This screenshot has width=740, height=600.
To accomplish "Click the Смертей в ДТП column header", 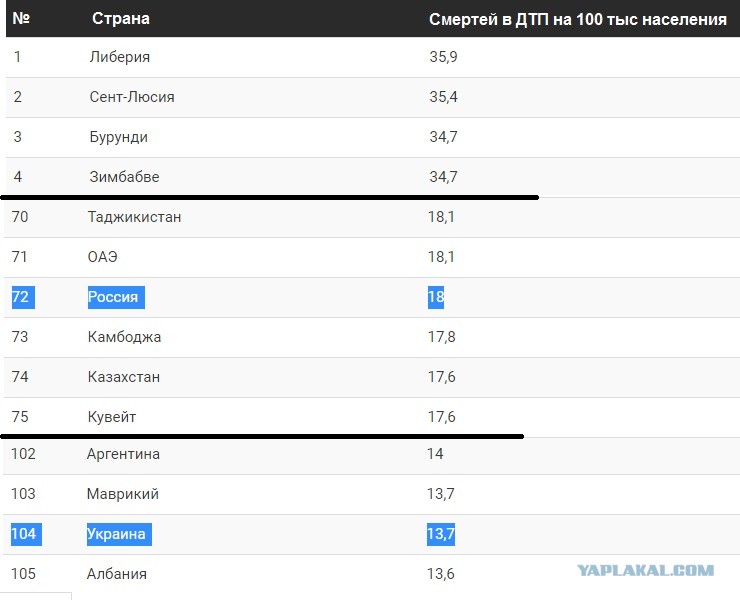I will pyautogui.click(x=578, y=19).
